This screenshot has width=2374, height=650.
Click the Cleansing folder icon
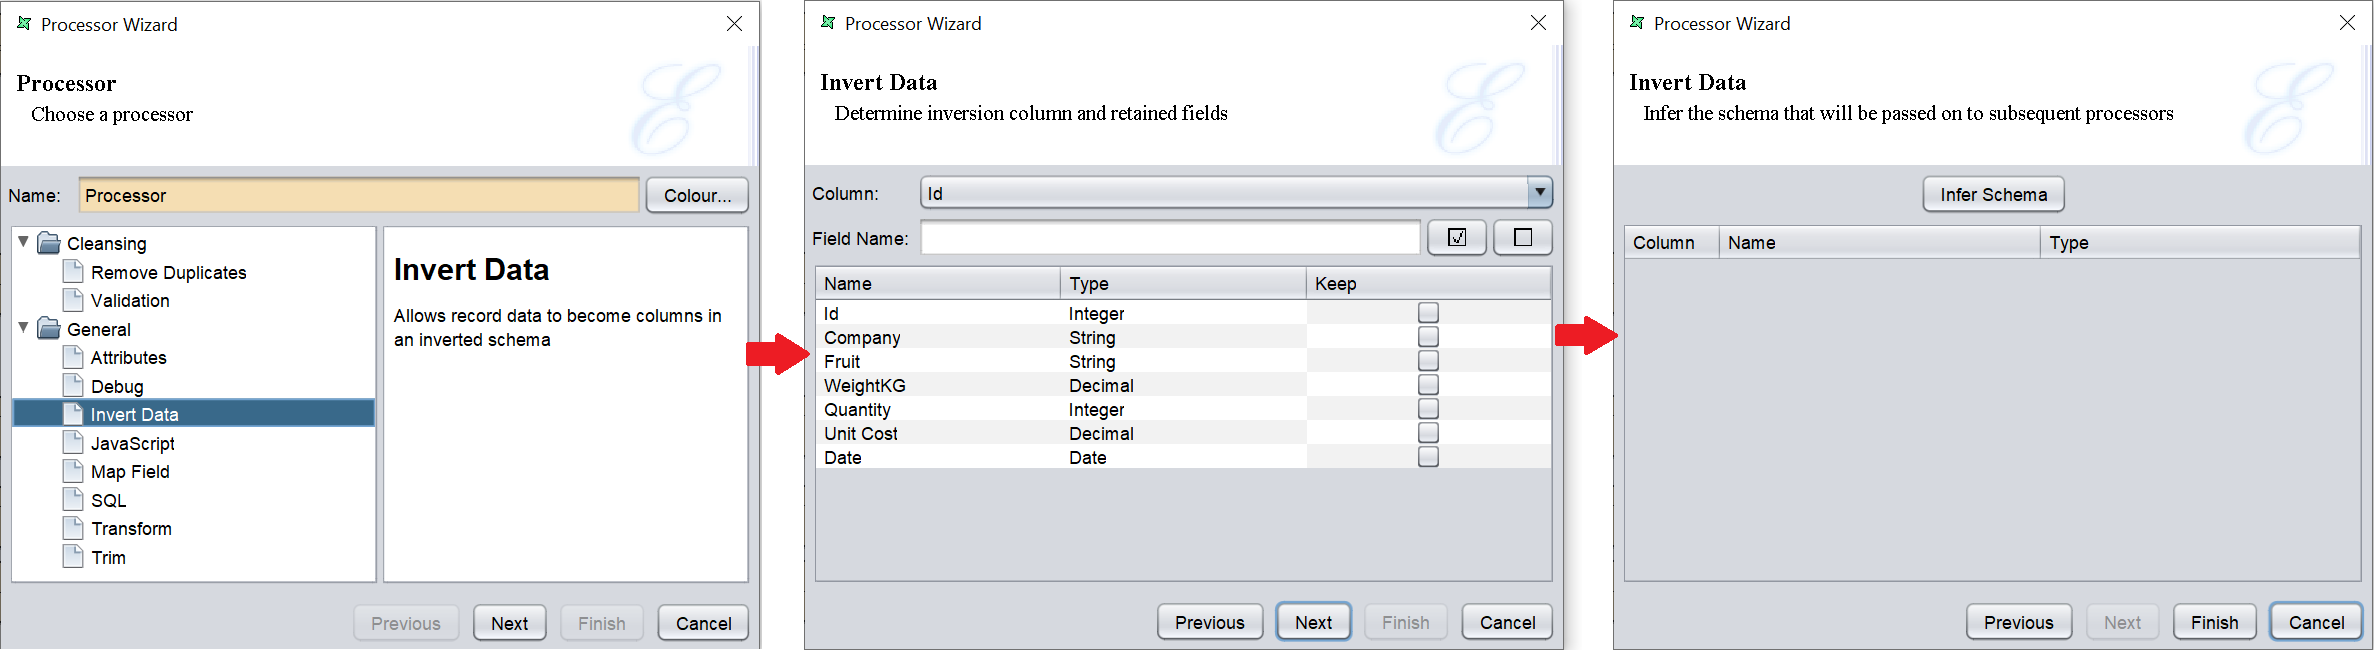point(49,243)
